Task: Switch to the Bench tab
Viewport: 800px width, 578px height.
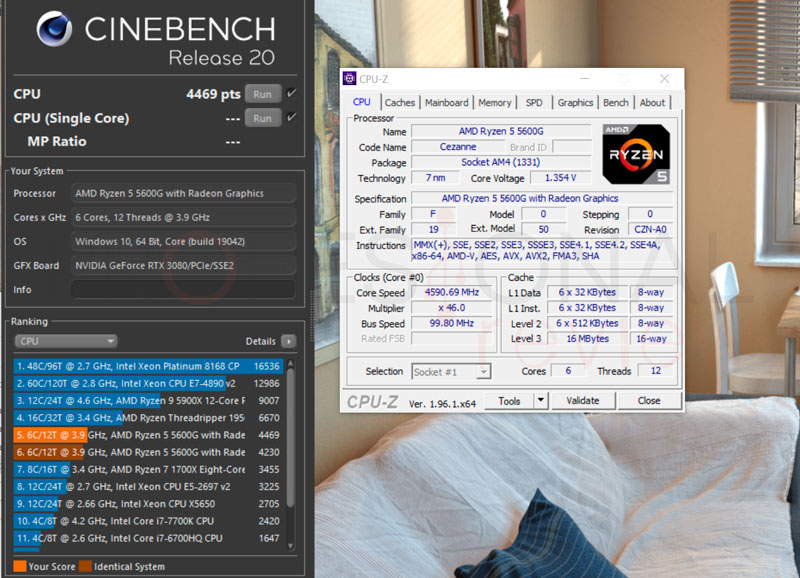Action: point(616,103)
